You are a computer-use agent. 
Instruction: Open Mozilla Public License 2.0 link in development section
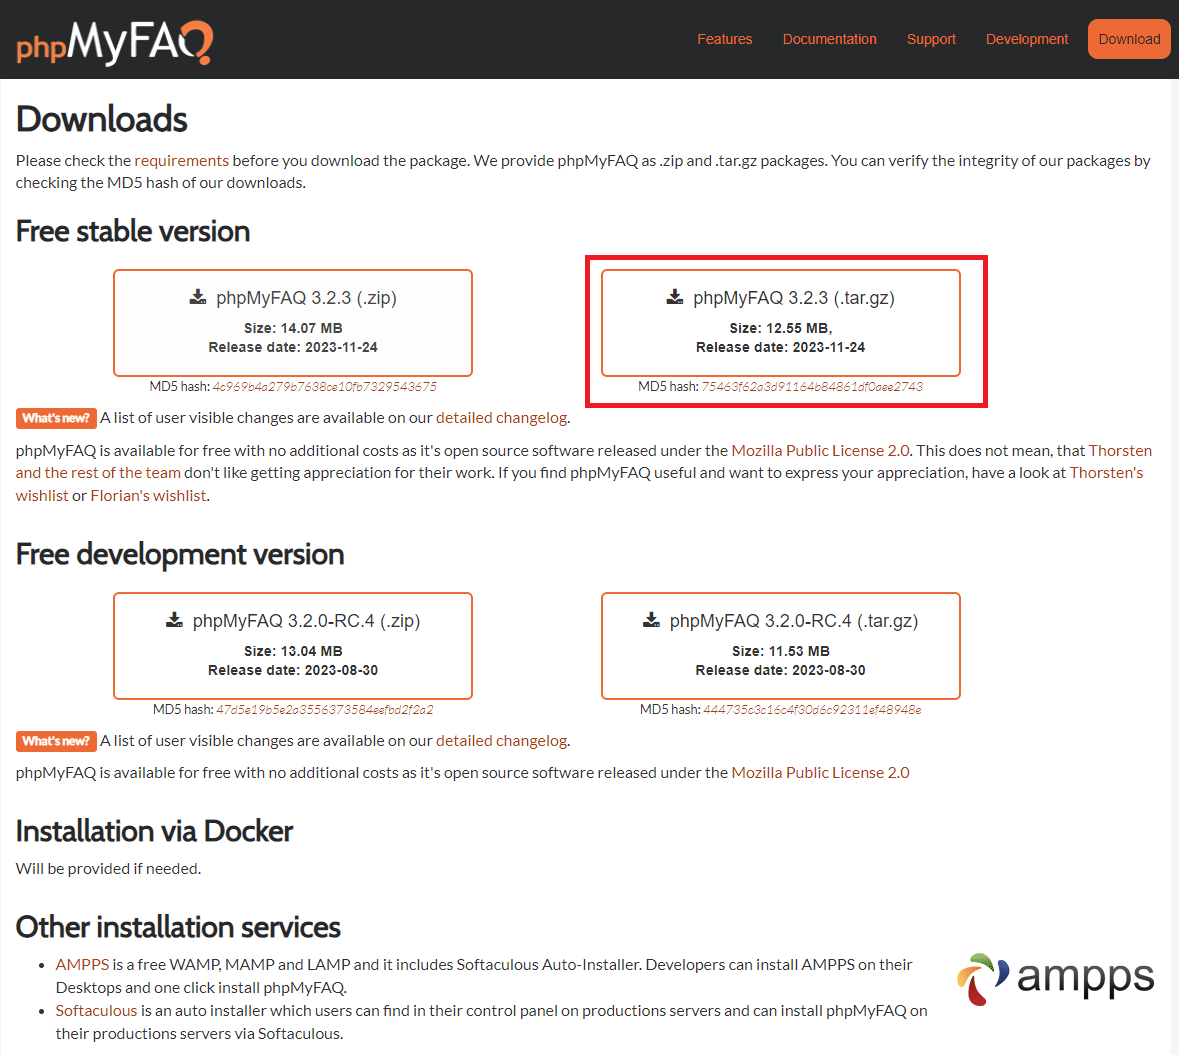[820, 773]
